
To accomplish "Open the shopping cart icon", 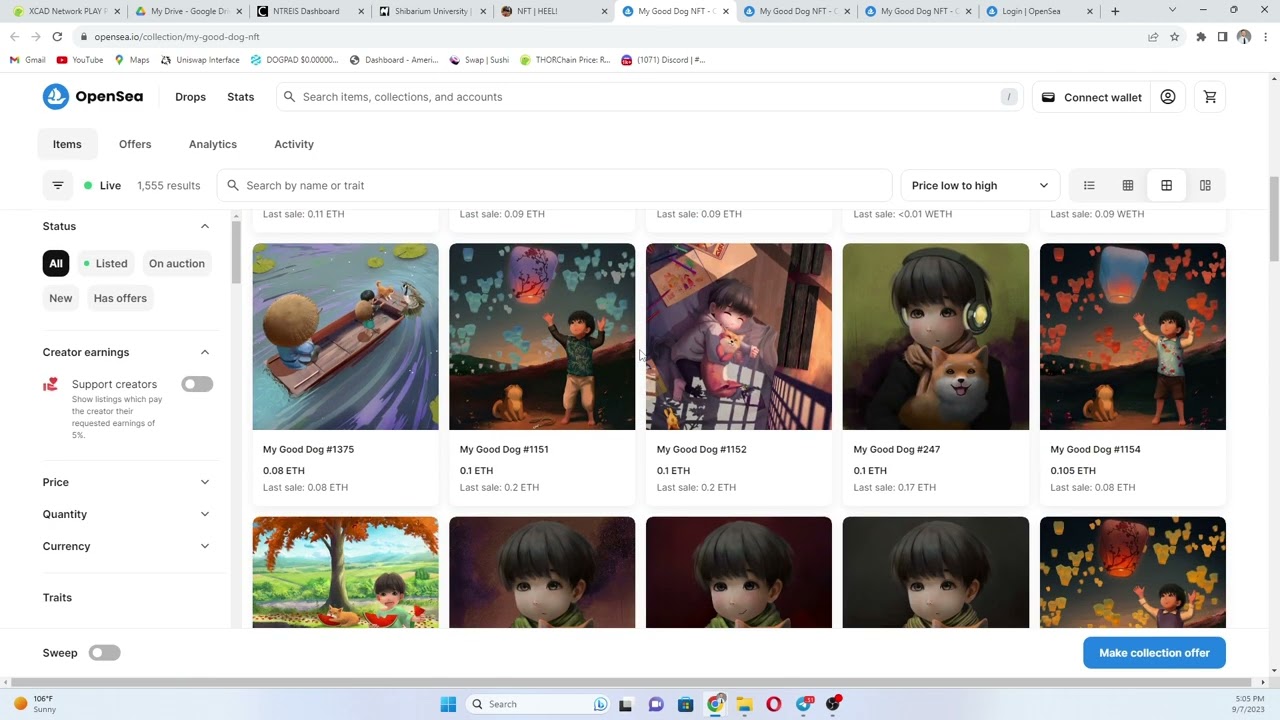I will [1210, 97].
